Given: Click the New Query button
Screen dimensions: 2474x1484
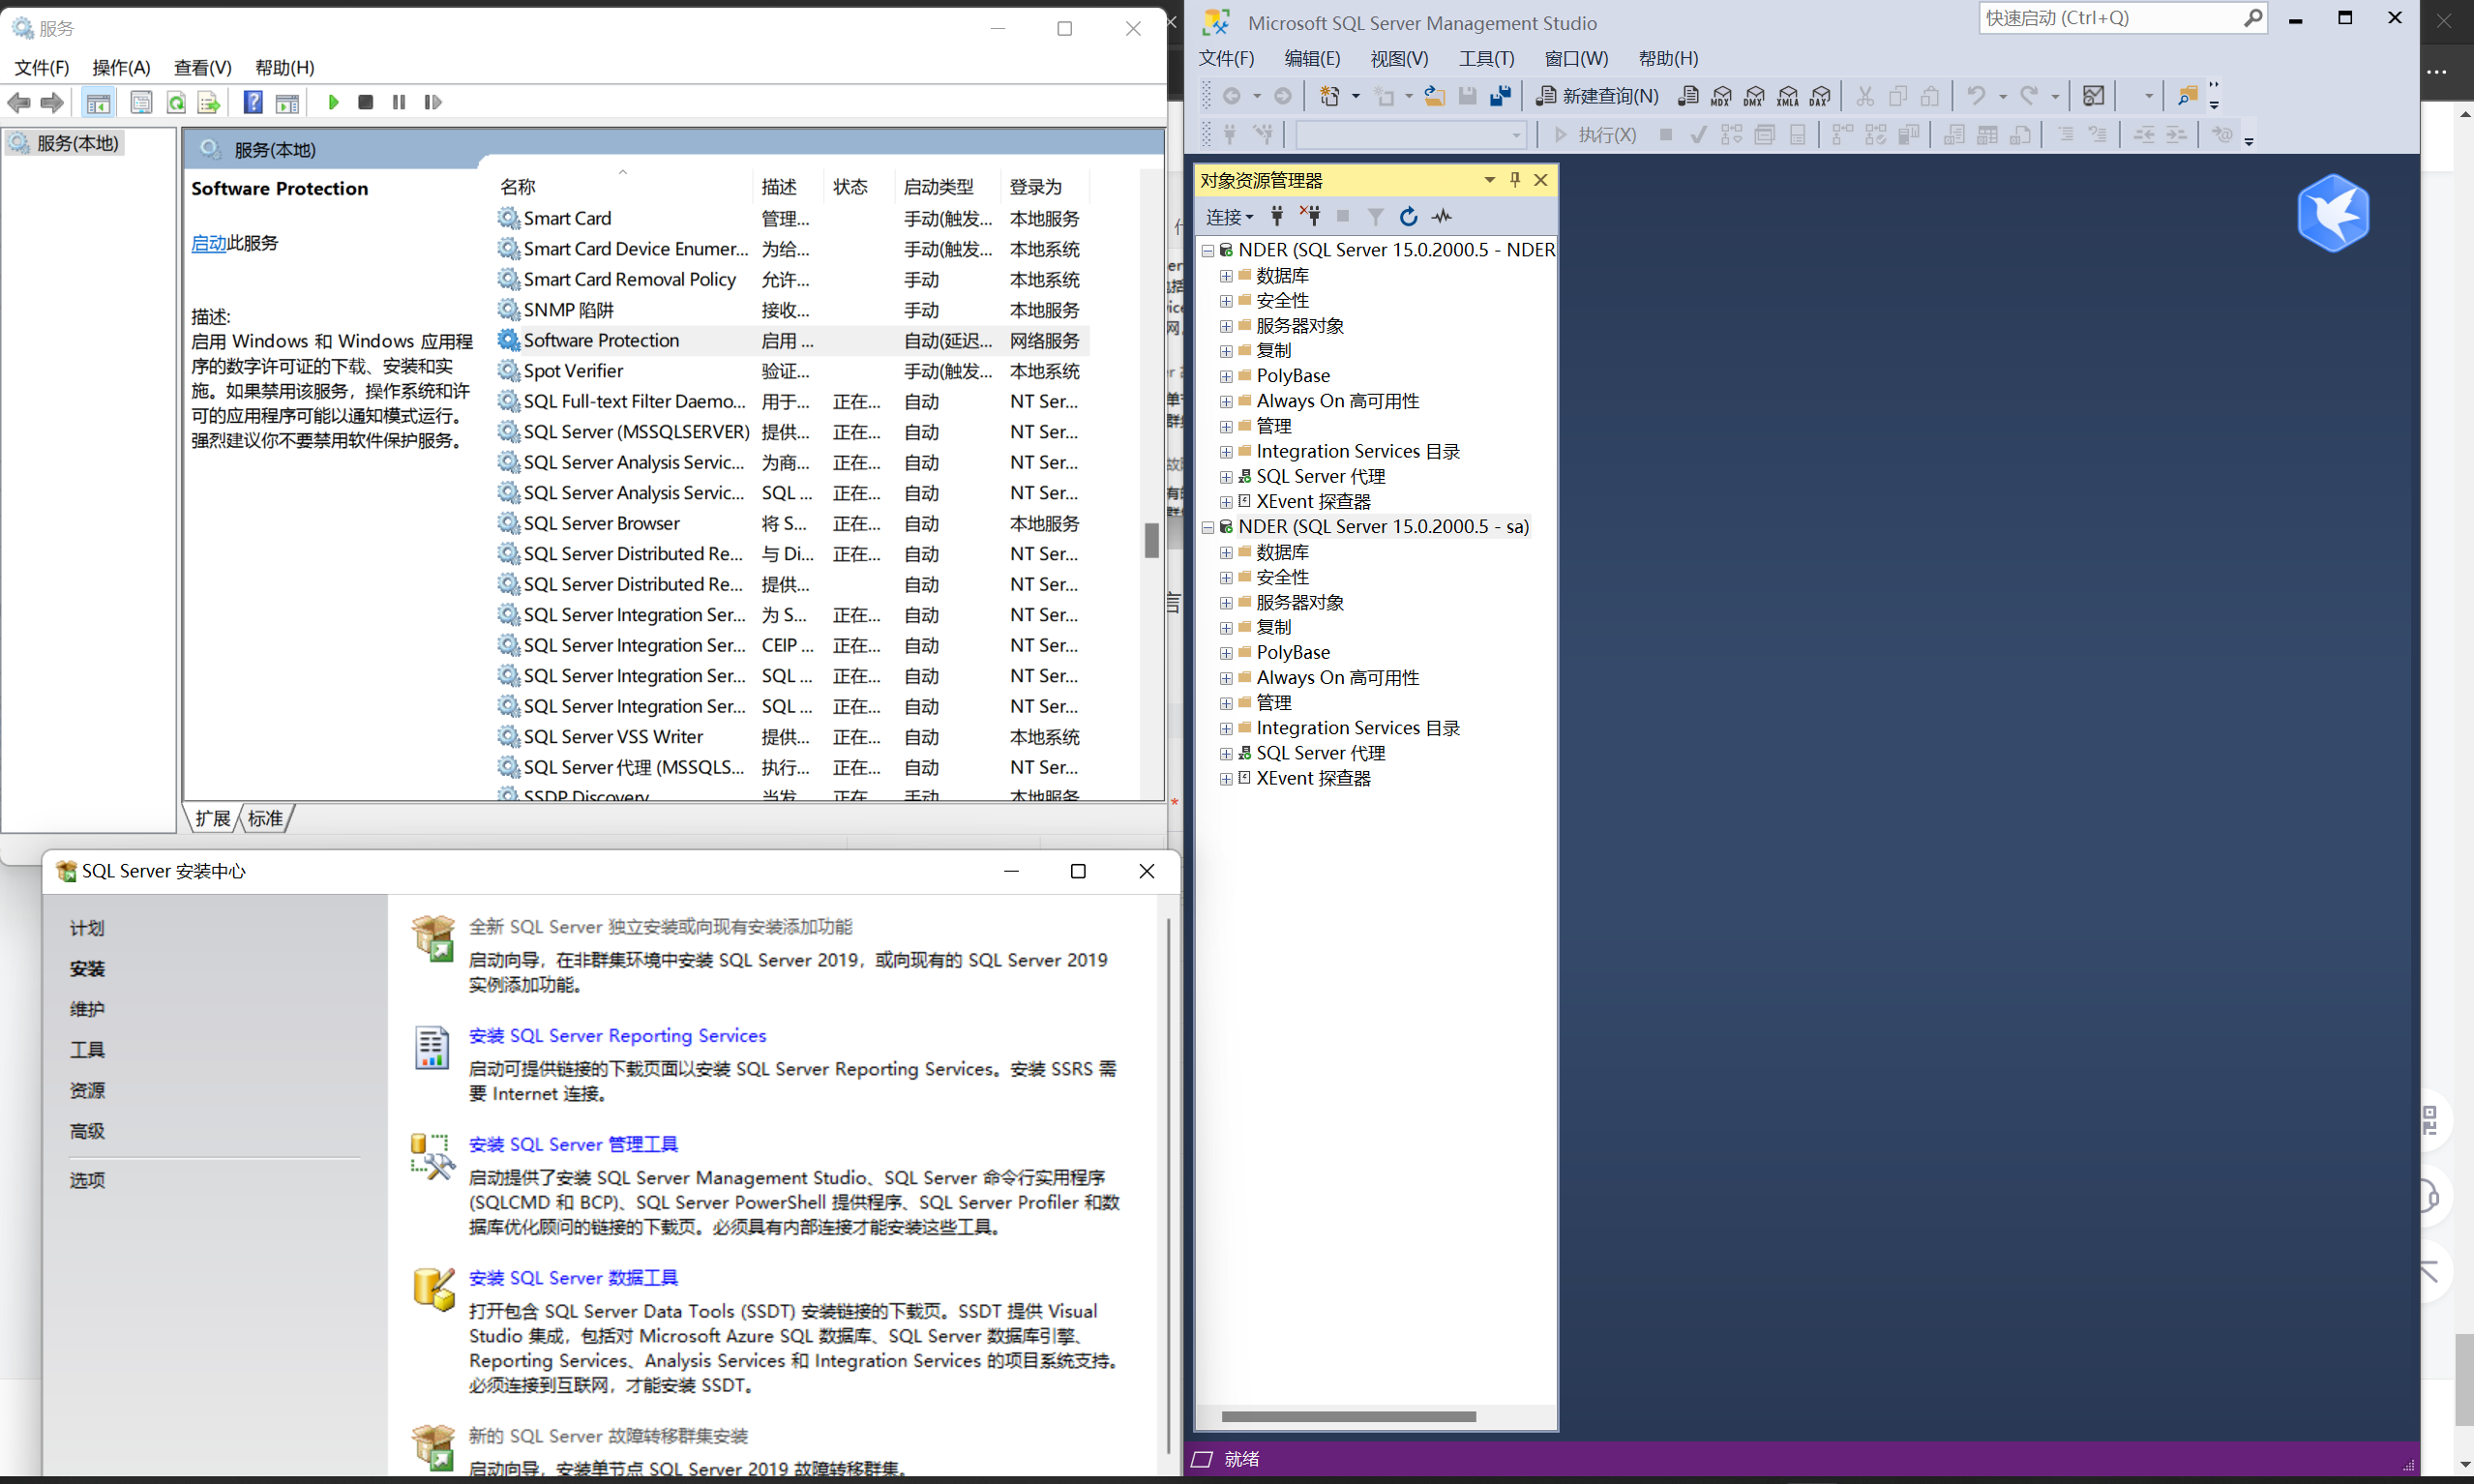Looking at the screenshot, I should [x=1597, y=96].
